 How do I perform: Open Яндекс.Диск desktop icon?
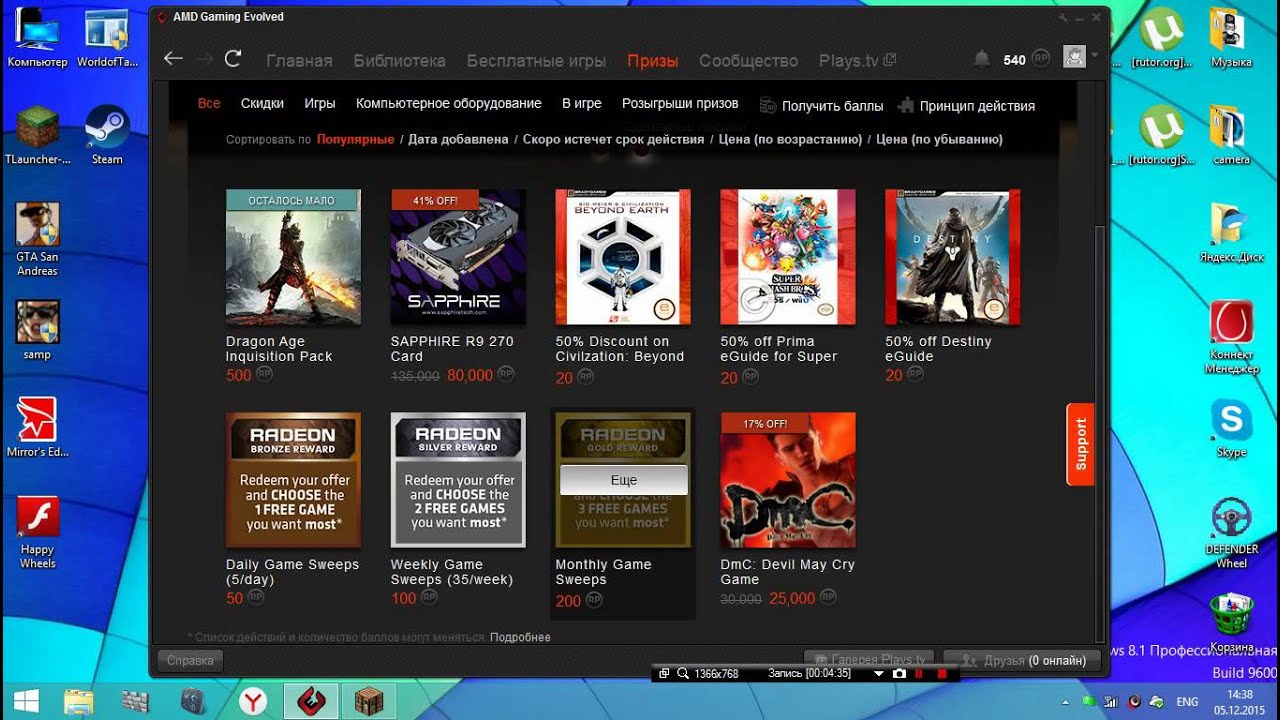point(1231,232)
